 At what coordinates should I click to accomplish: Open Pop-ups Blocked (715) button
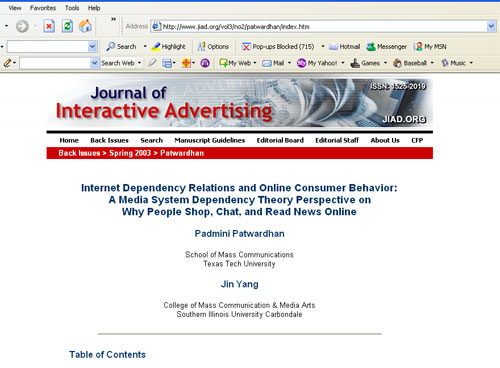pos(278,47)
